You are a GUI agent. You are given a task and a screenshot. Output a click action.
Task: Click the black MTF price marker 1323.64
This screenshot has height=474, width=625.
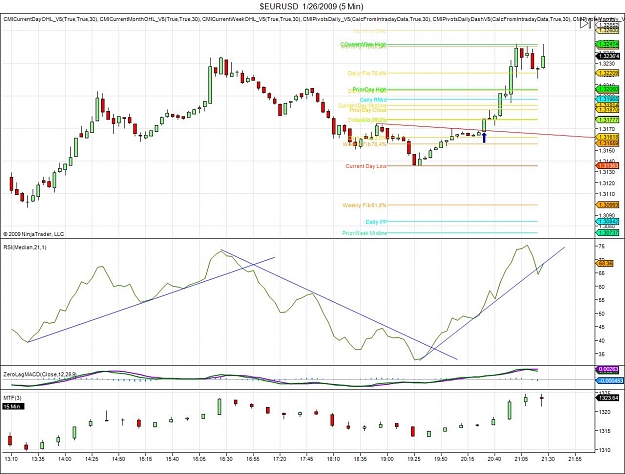607,398
